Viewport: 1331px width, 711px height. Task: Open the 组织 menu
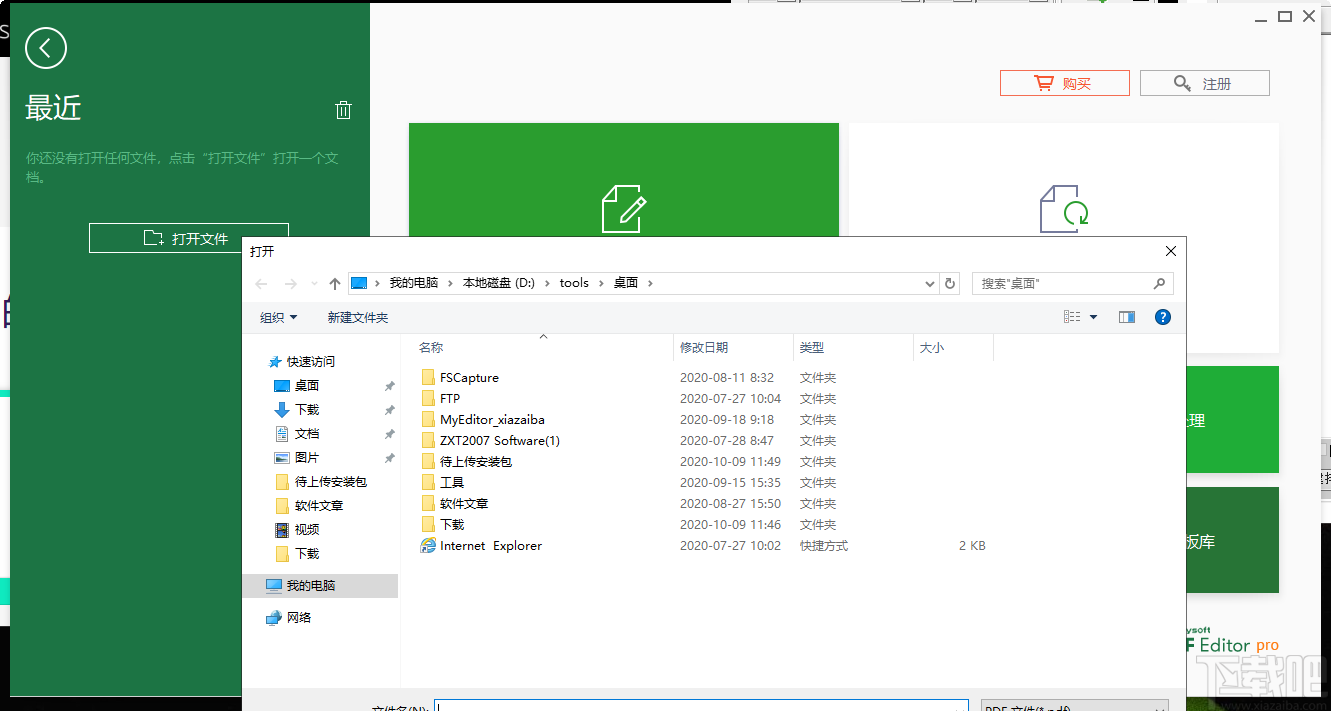pyautogui.click(x=279, y=317)
